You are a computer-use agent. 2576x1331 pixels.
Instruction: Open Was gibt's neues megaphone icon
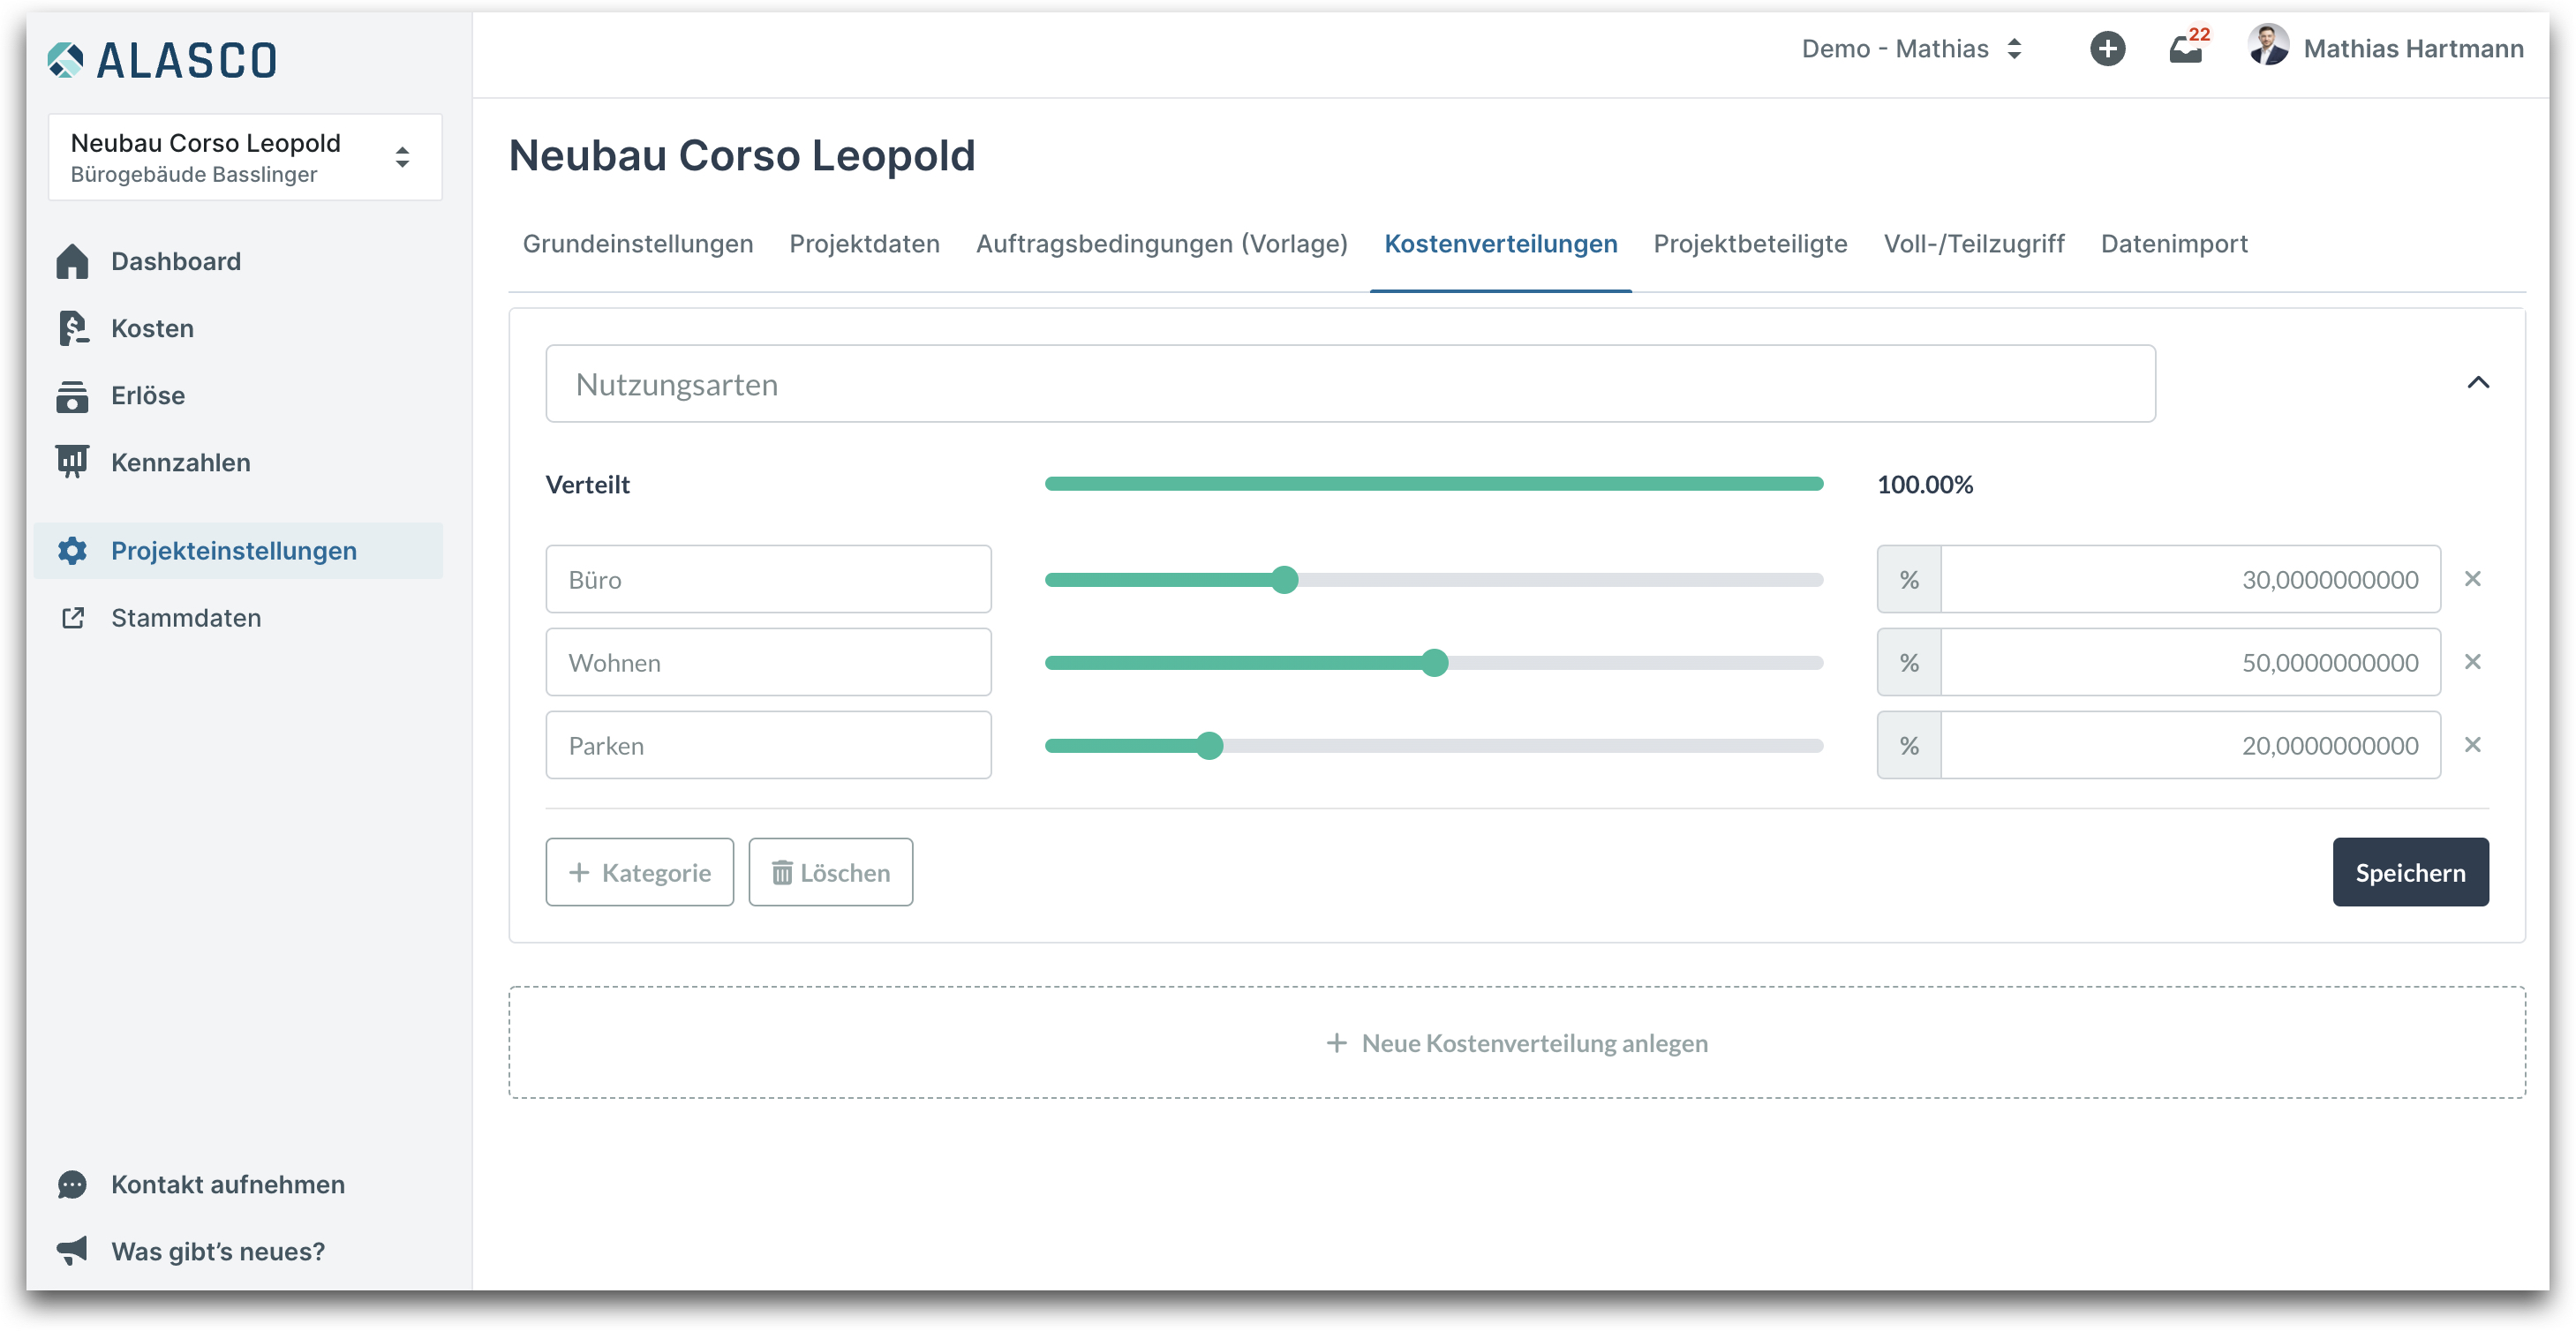click(72, 1250)
